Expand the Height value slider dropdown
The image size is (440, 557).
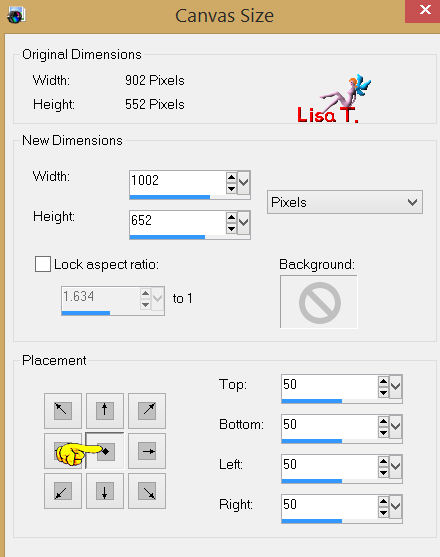244,222
